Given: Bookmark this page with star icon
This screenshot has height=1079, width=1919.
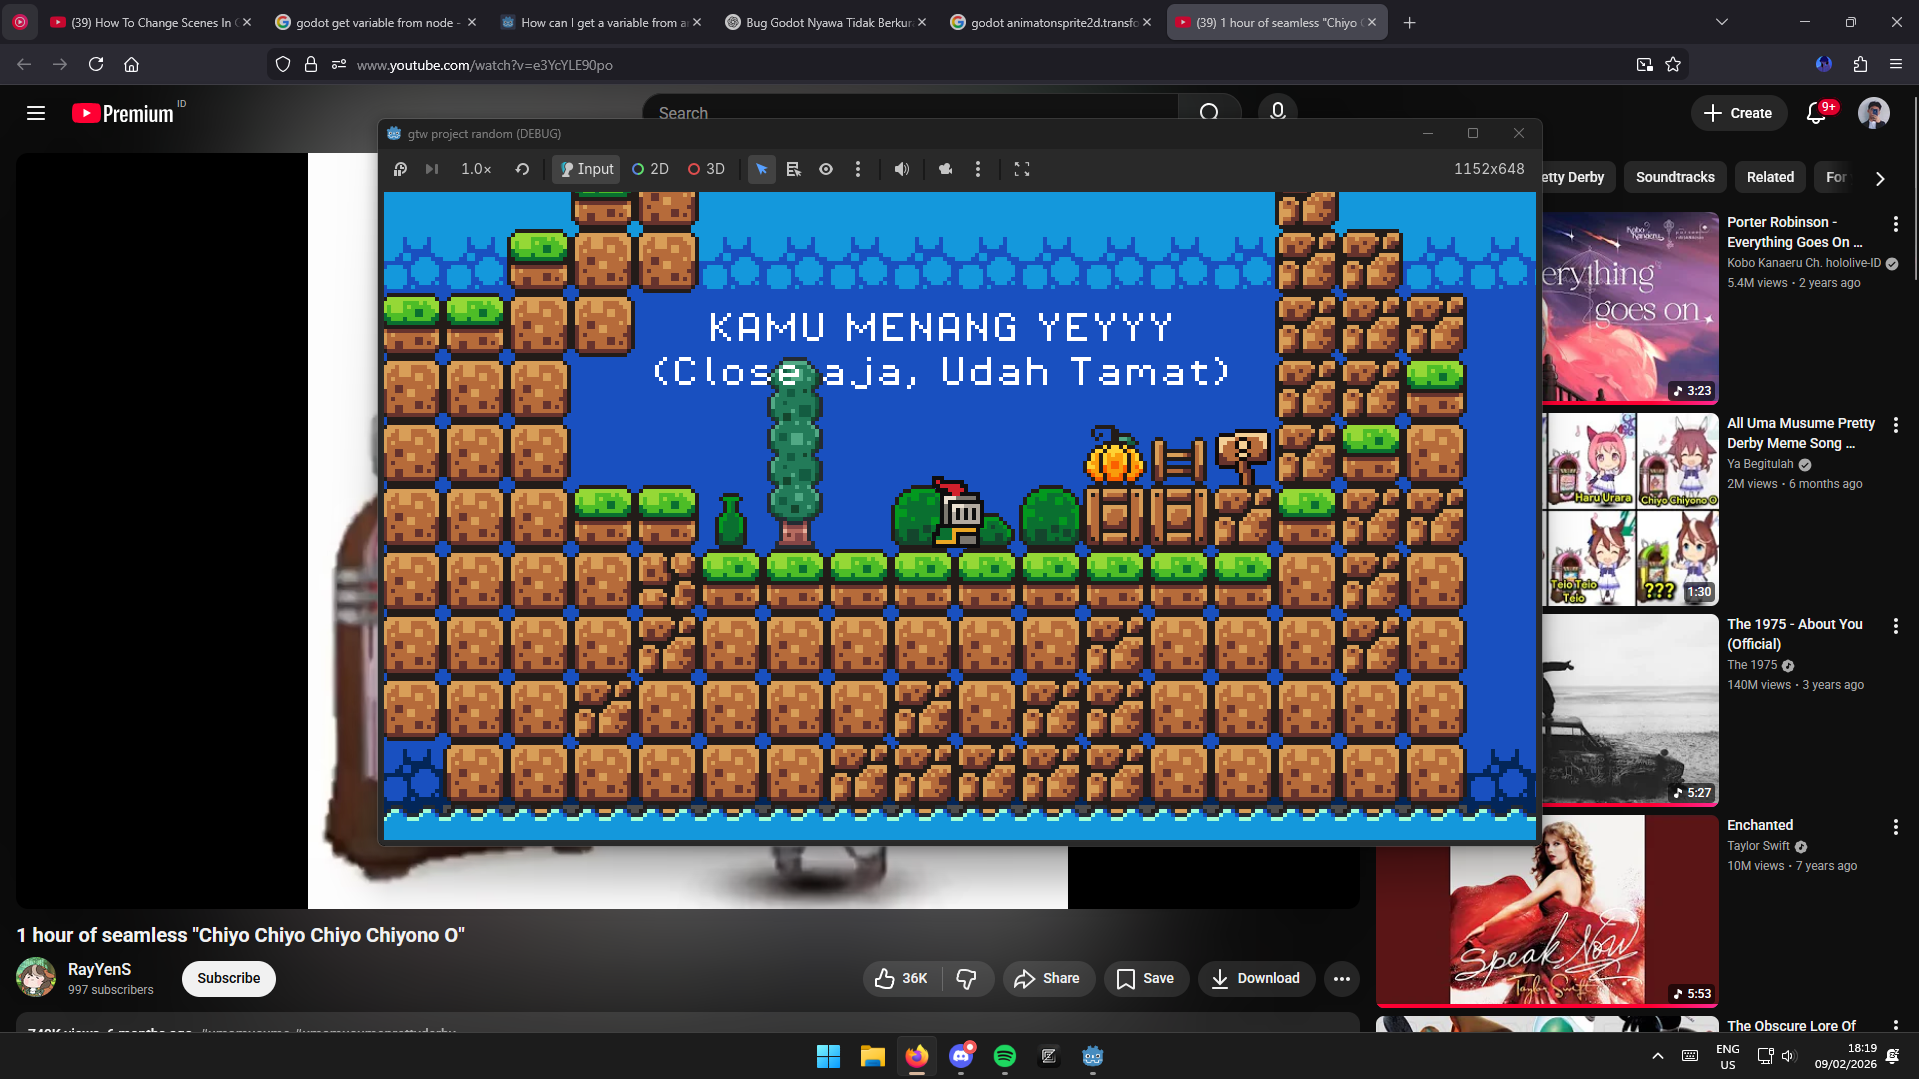Looking at the screenshot, I should [1673, 64].
